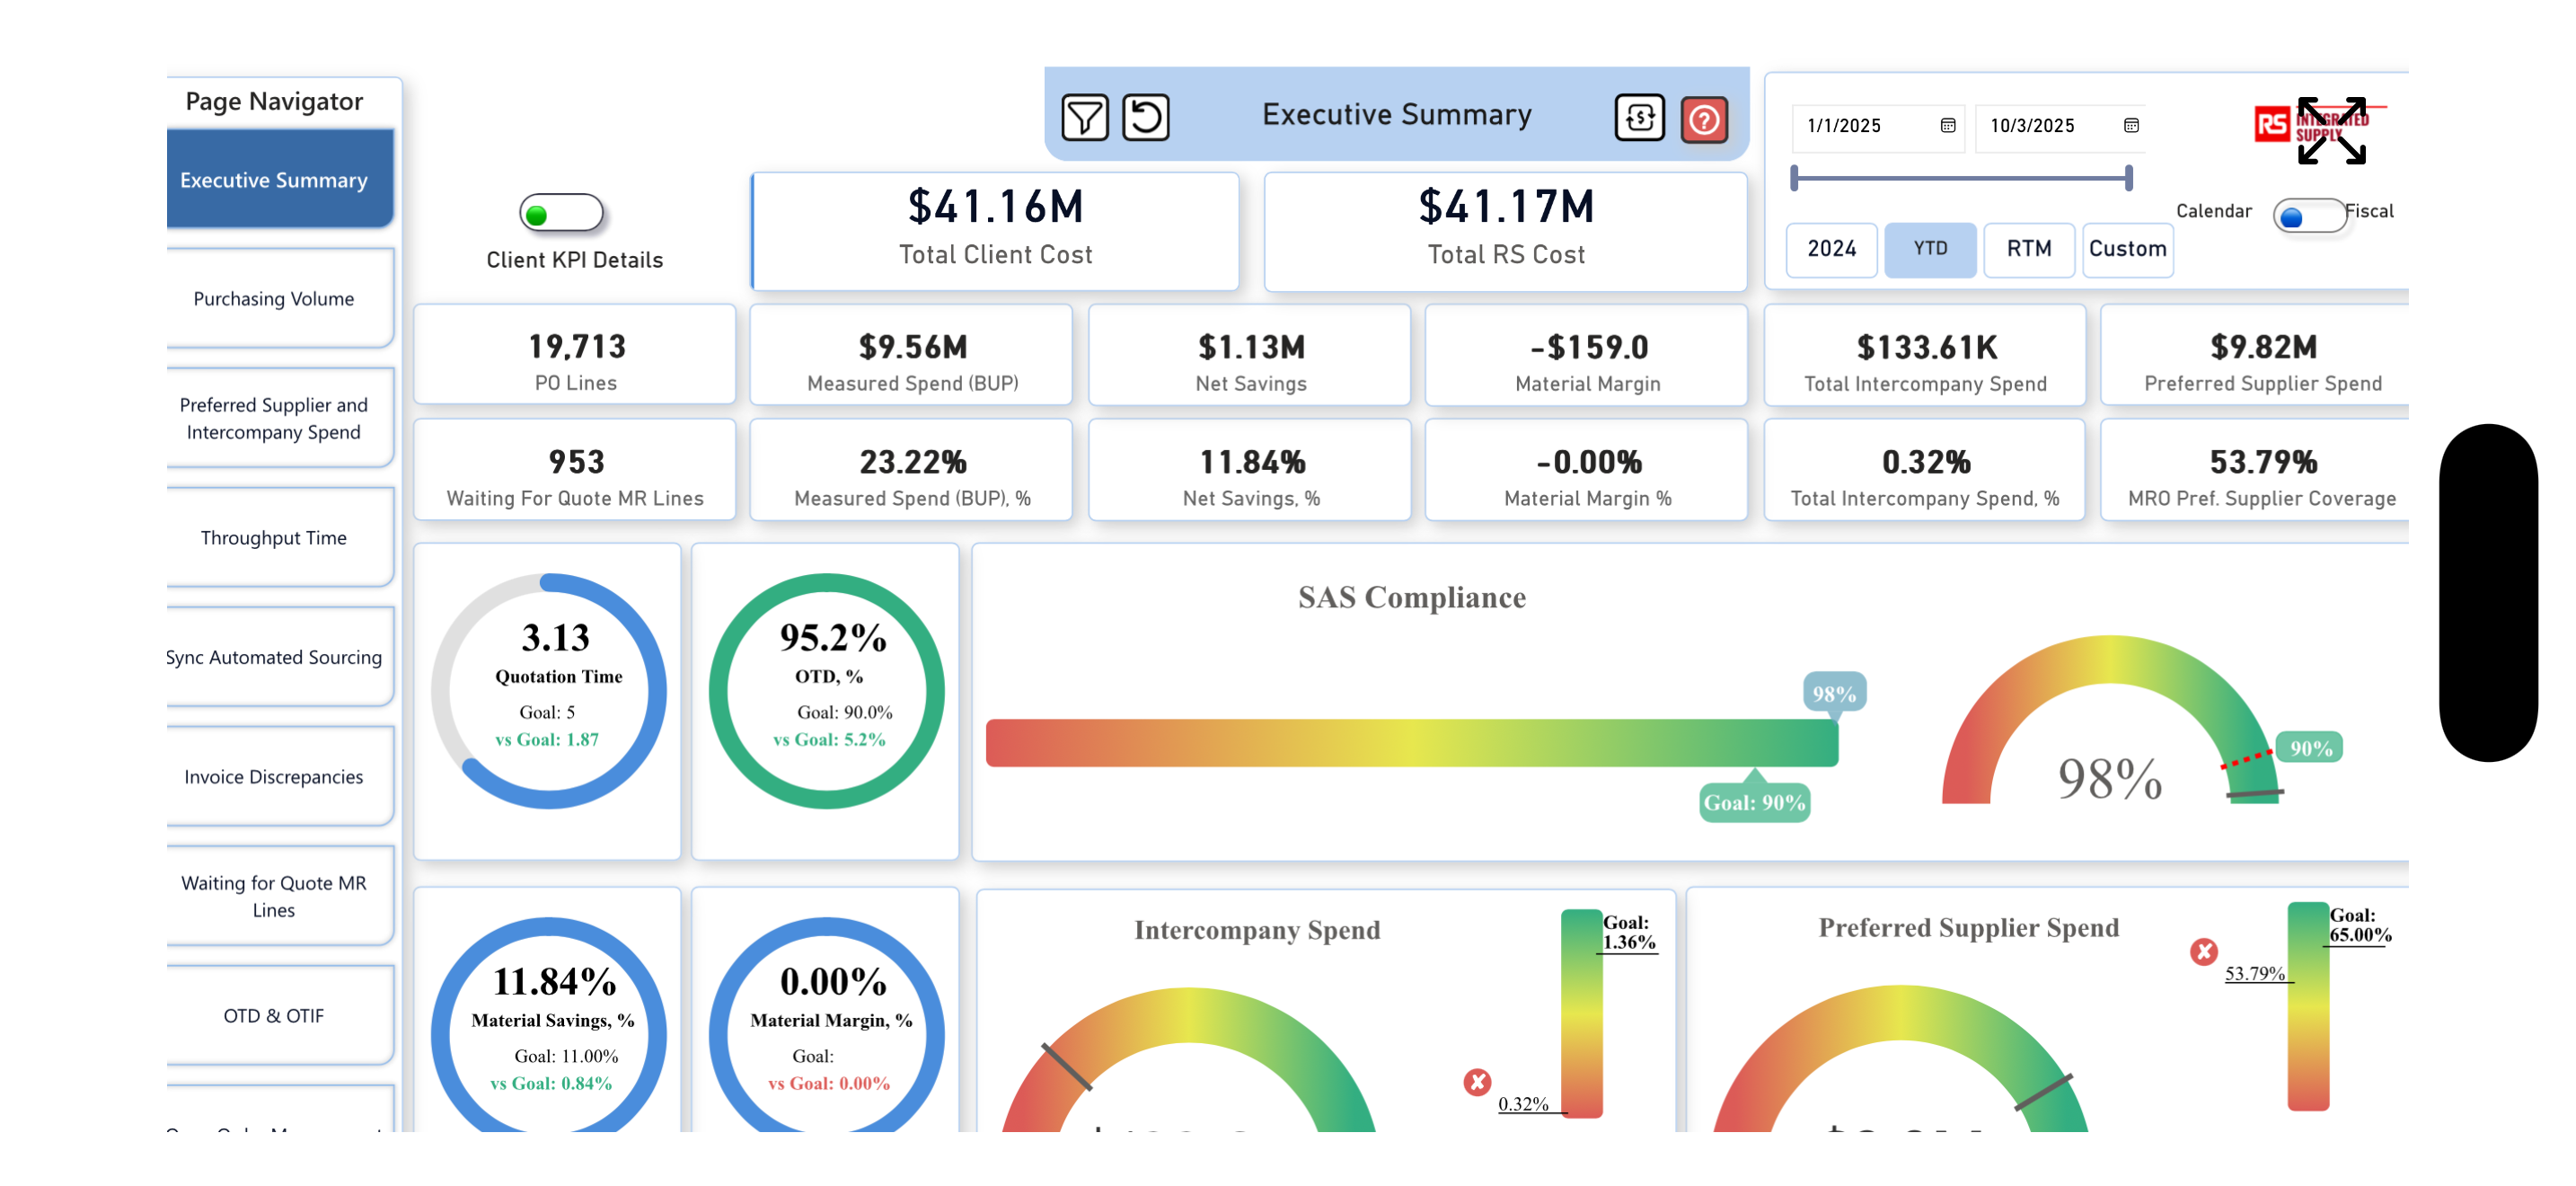Click the 0.32% Total Intercompany Spend, % card
The width and height of the screenshot is (2576, 1186).
coord(1925,470)
